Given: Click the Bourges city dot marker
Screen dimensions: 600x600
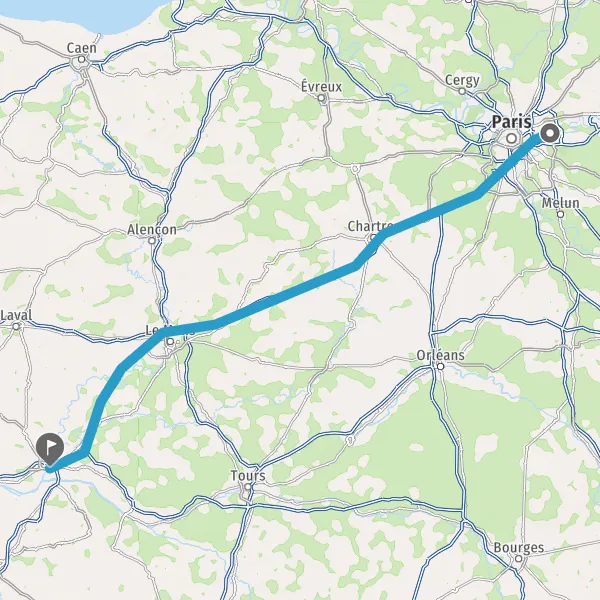Looking at the screenshot, I should (x=518, y=559).
